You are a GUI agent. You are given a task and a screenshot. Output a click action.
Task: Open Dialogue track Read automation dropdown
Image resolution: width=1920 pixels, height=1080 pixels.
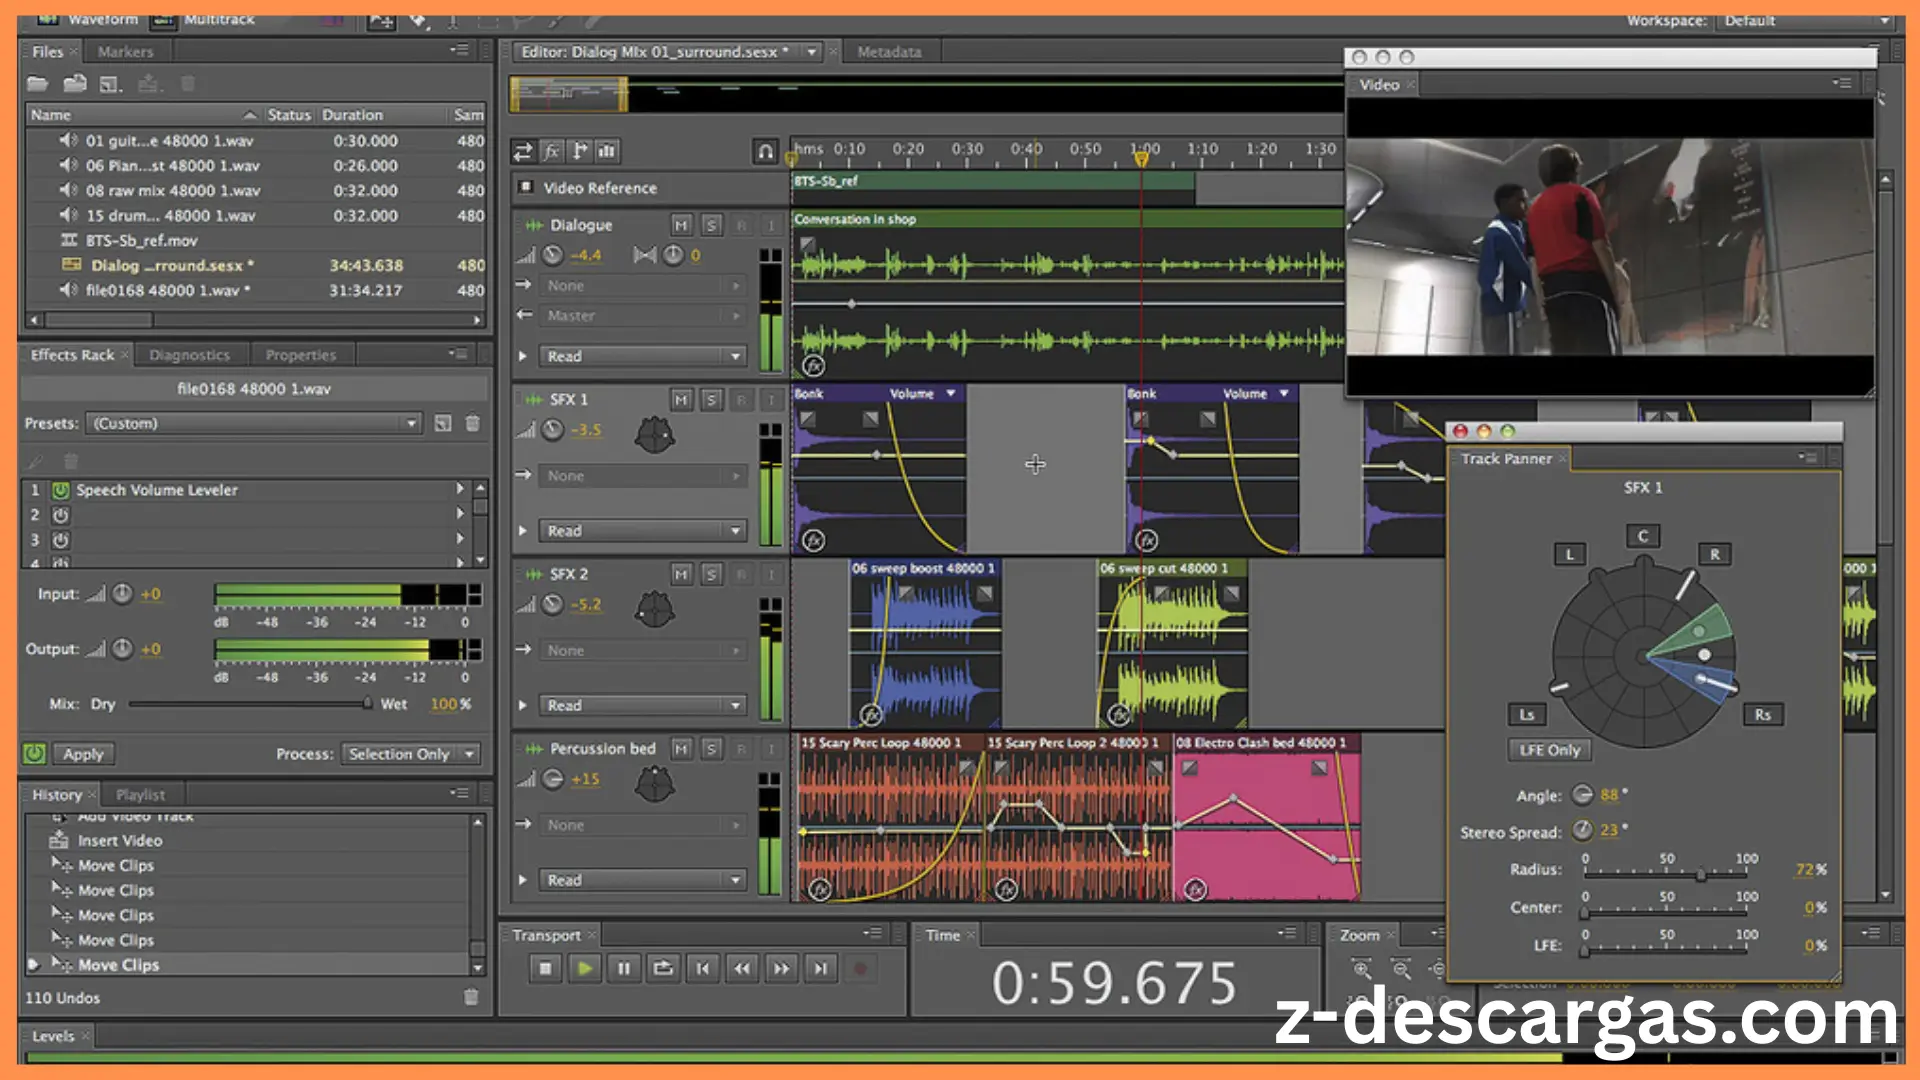tap(643, 356)
